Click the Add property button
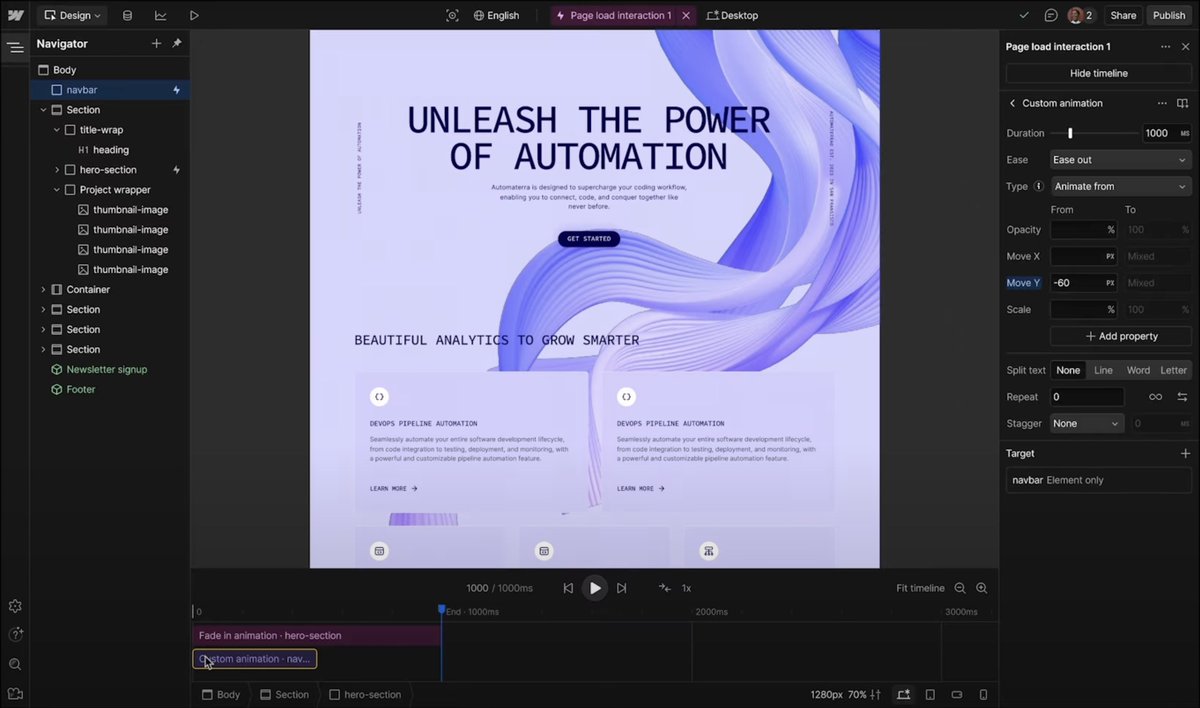Viewport: 1200px width, 708px height. [1121, 336]
